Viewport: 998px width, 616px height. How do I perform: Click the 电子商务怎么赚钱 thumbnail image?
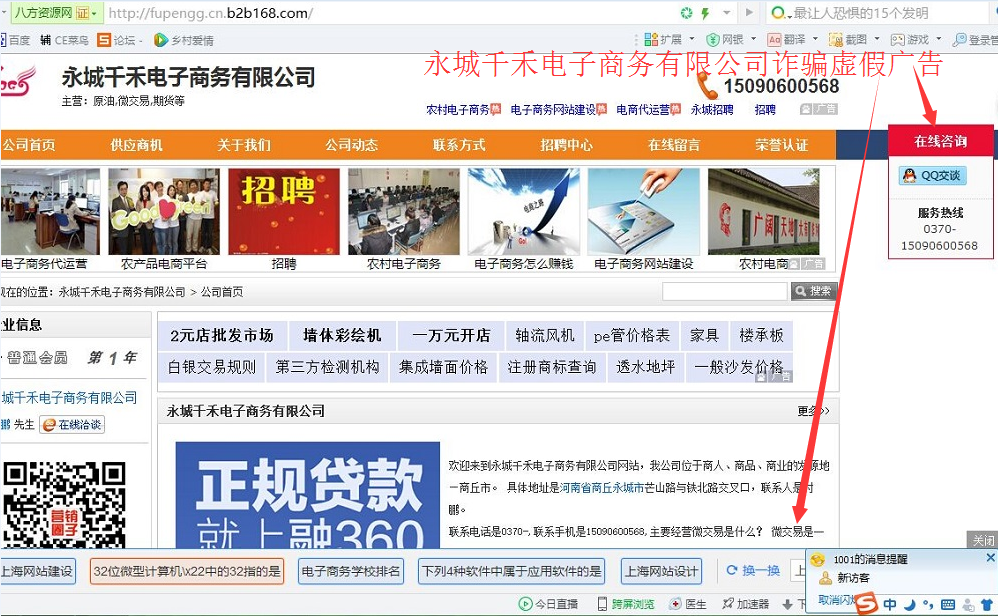click(523, 211)
